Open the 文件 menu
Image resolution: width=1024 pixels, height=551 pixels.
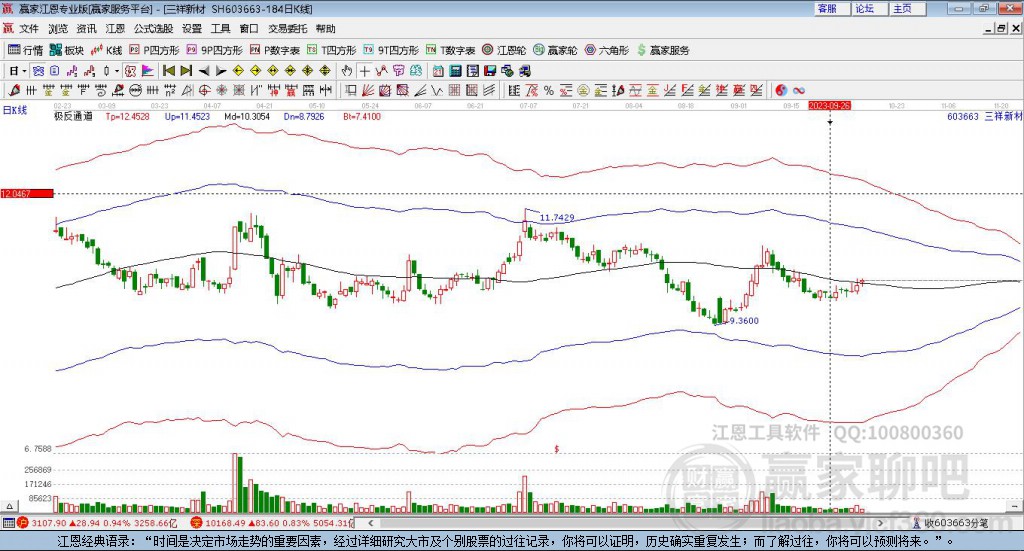(29, 29)
